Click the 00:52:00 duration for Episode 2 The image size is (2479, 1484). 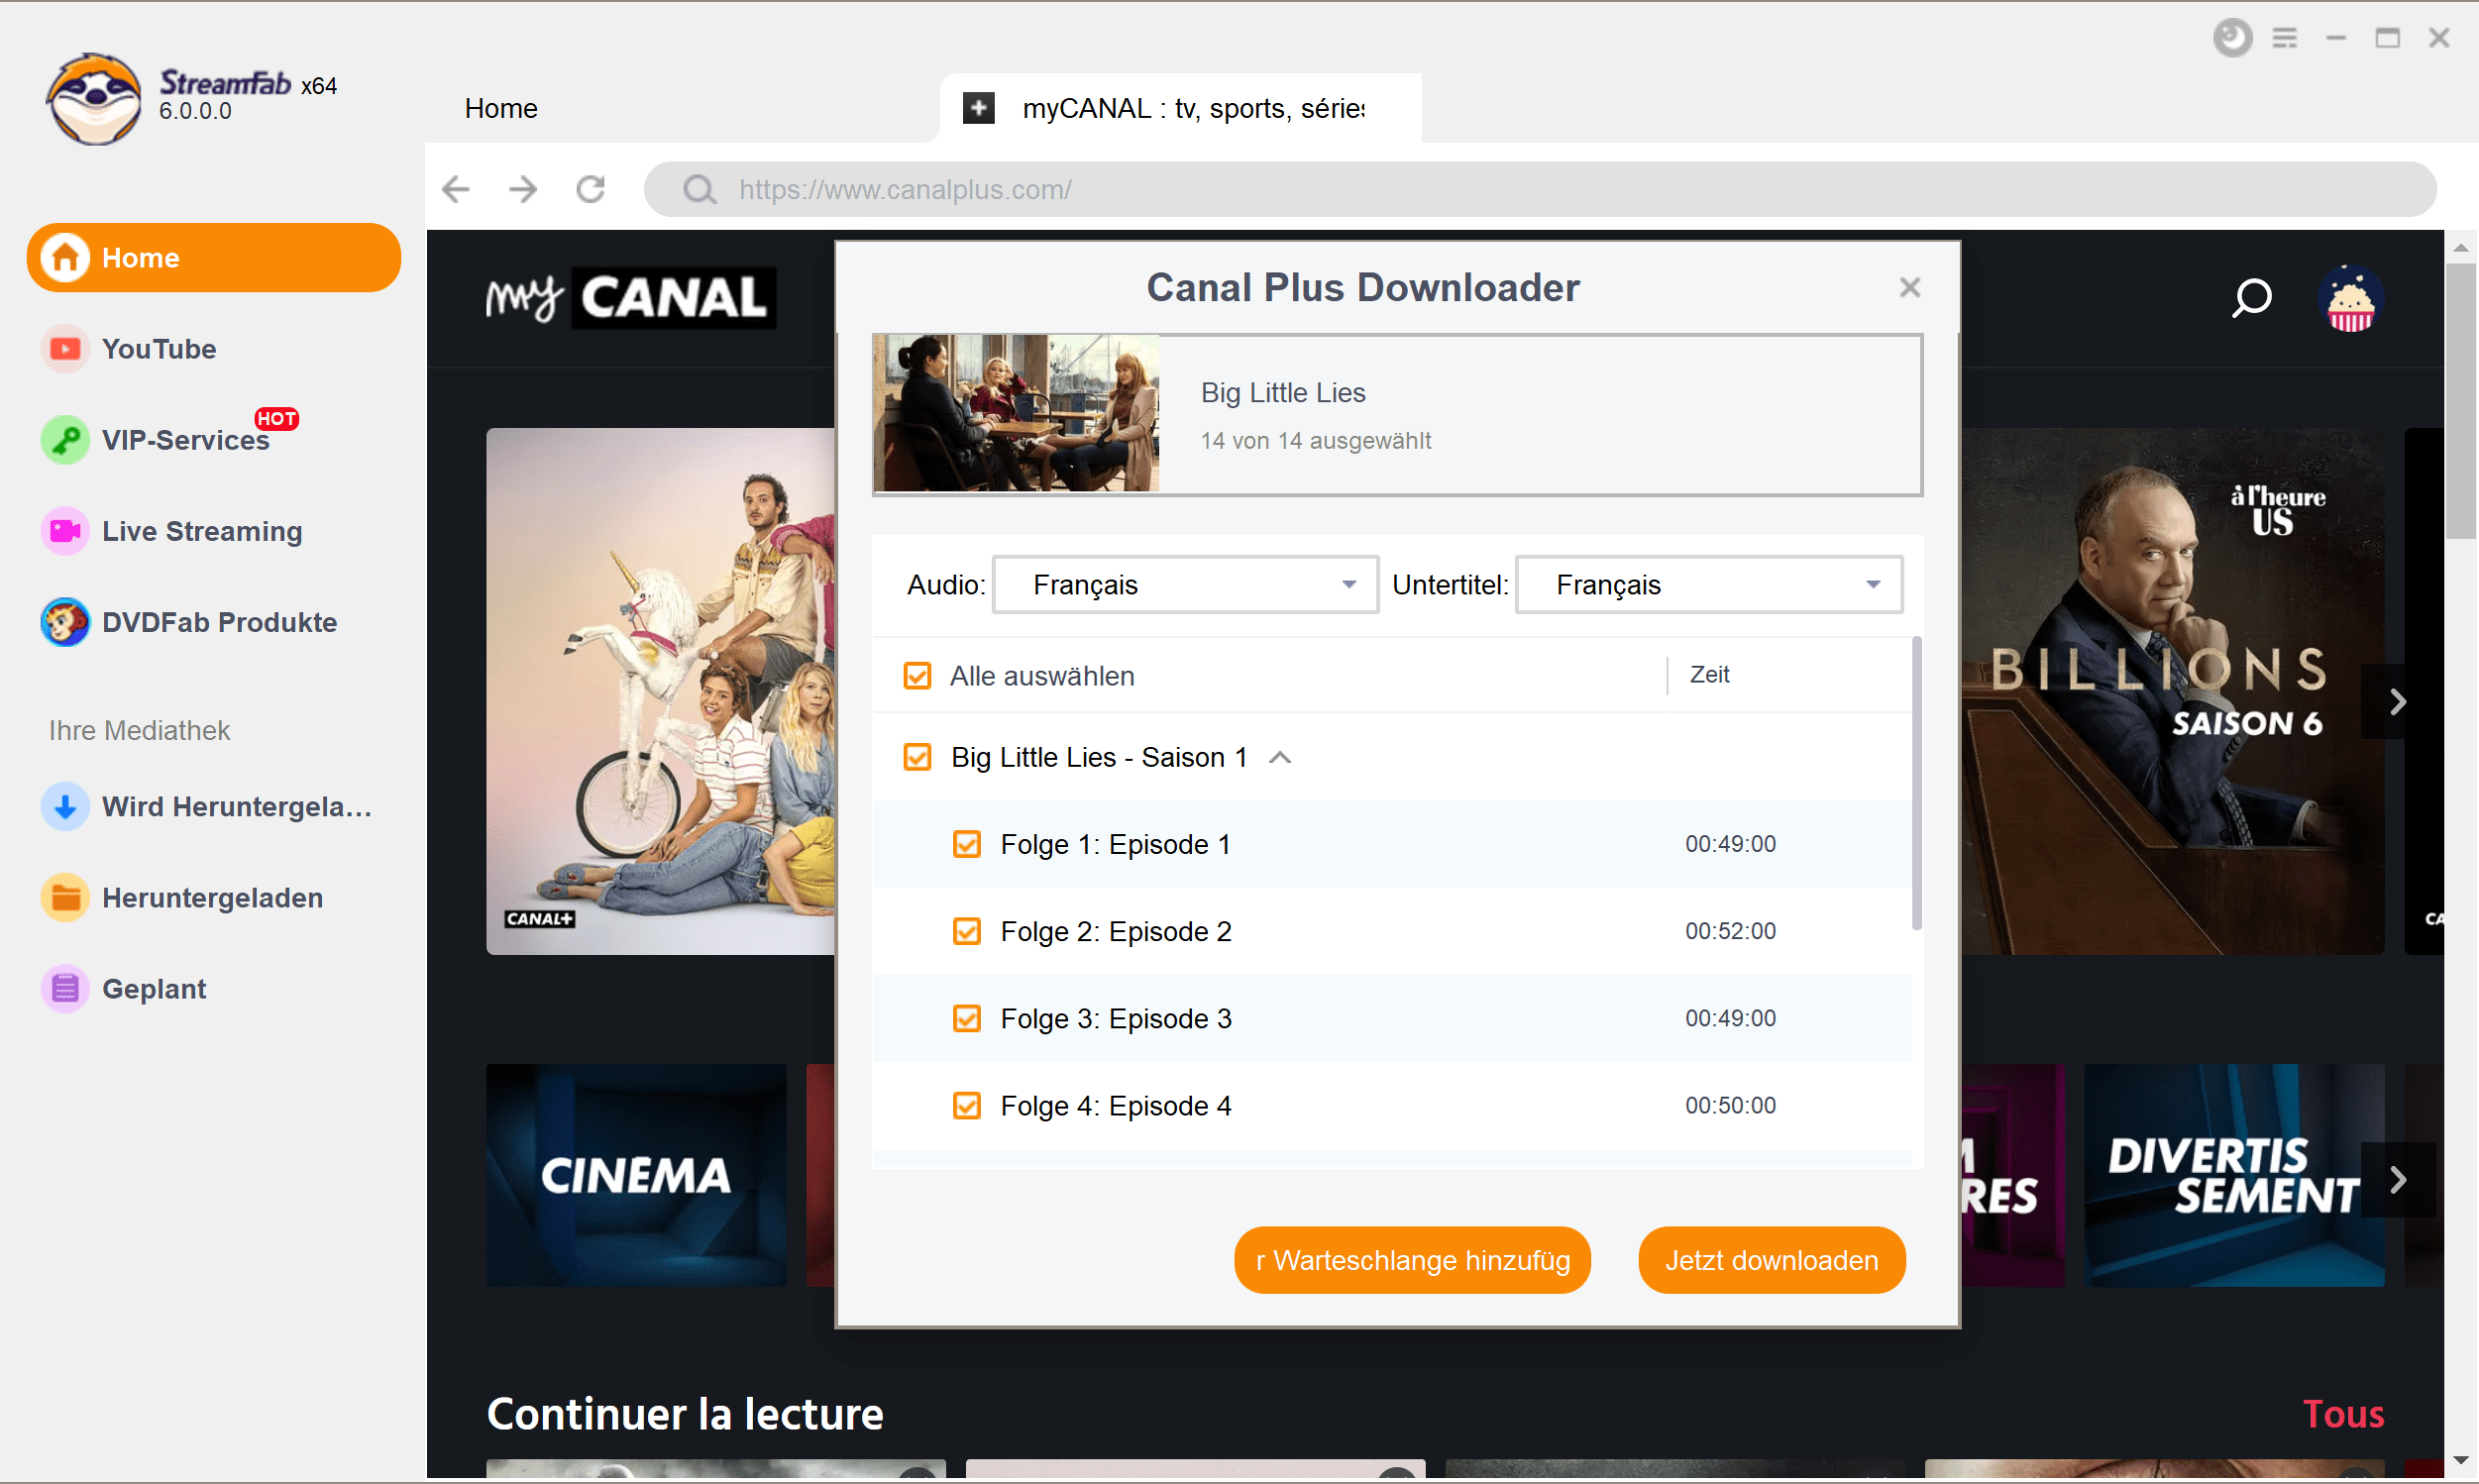[x=1730, y=931]
